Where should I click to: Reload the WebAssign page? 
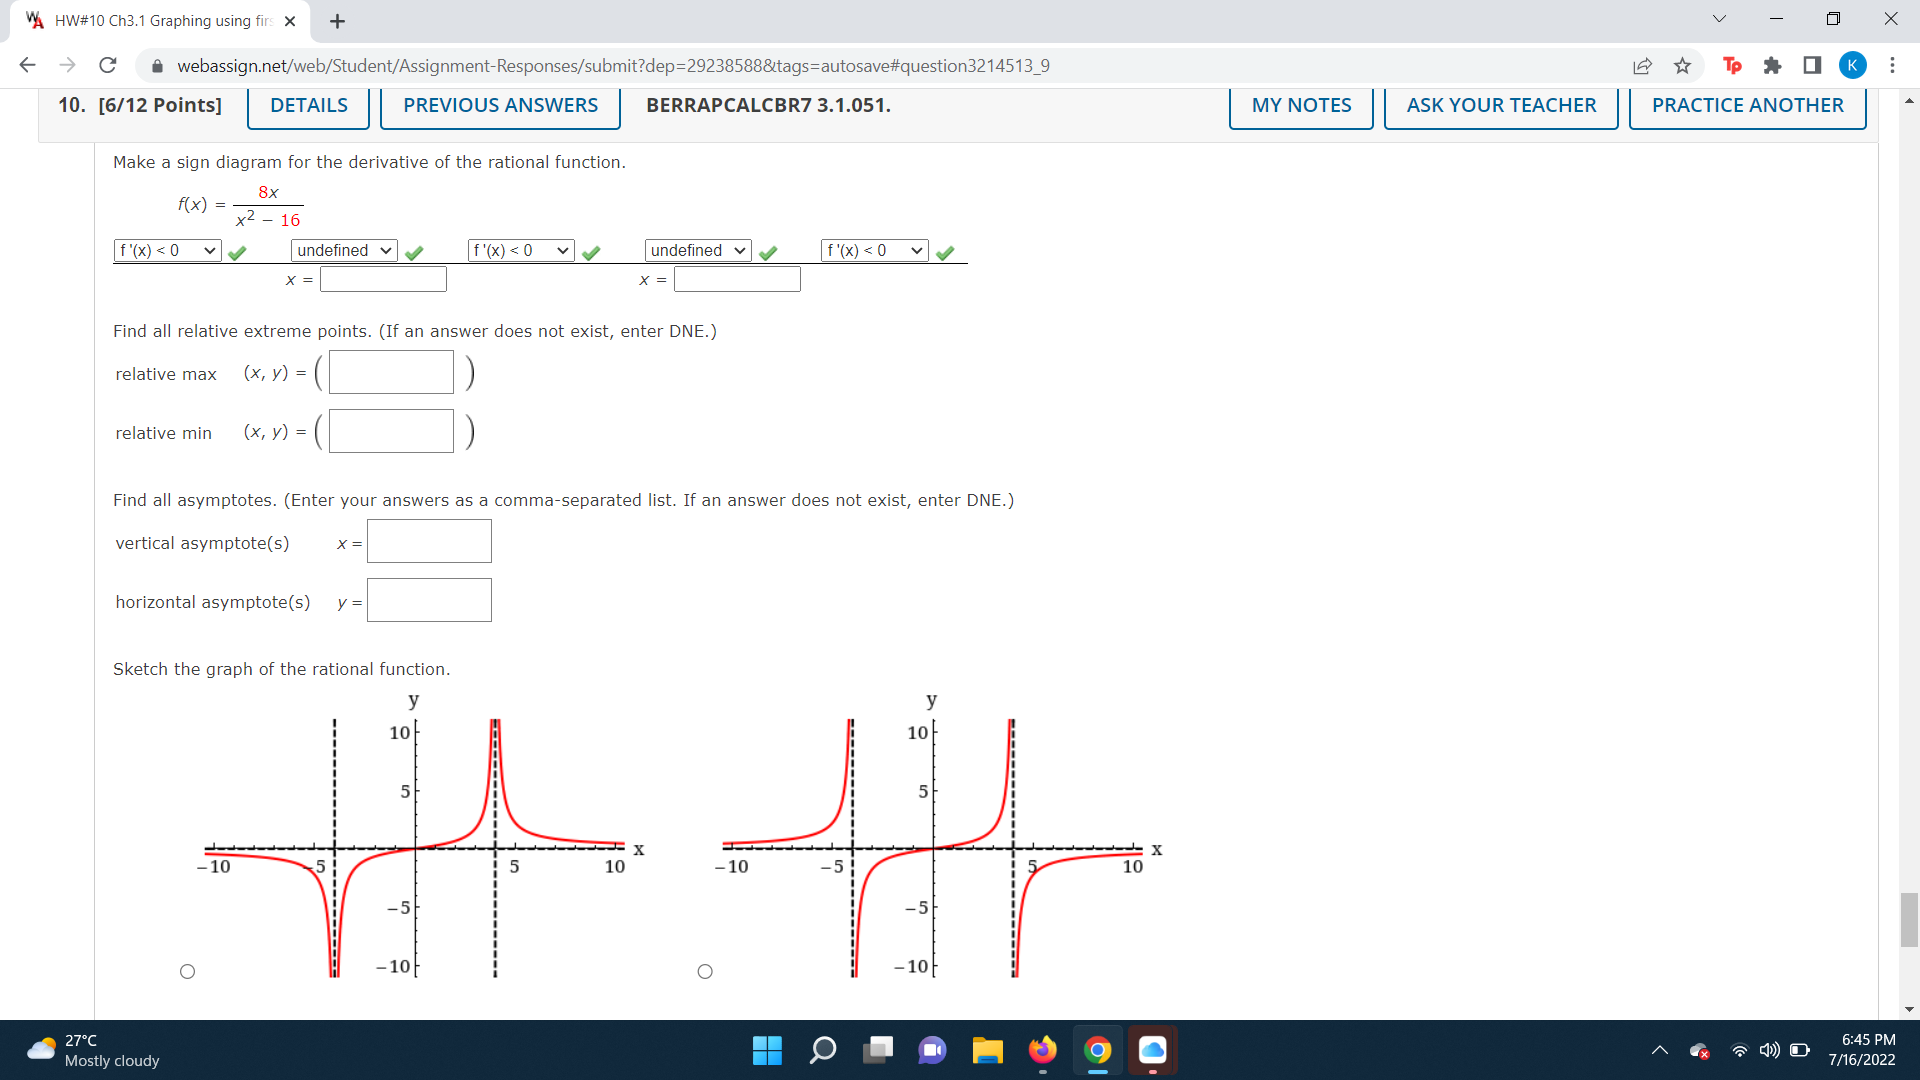click(107, 65)
